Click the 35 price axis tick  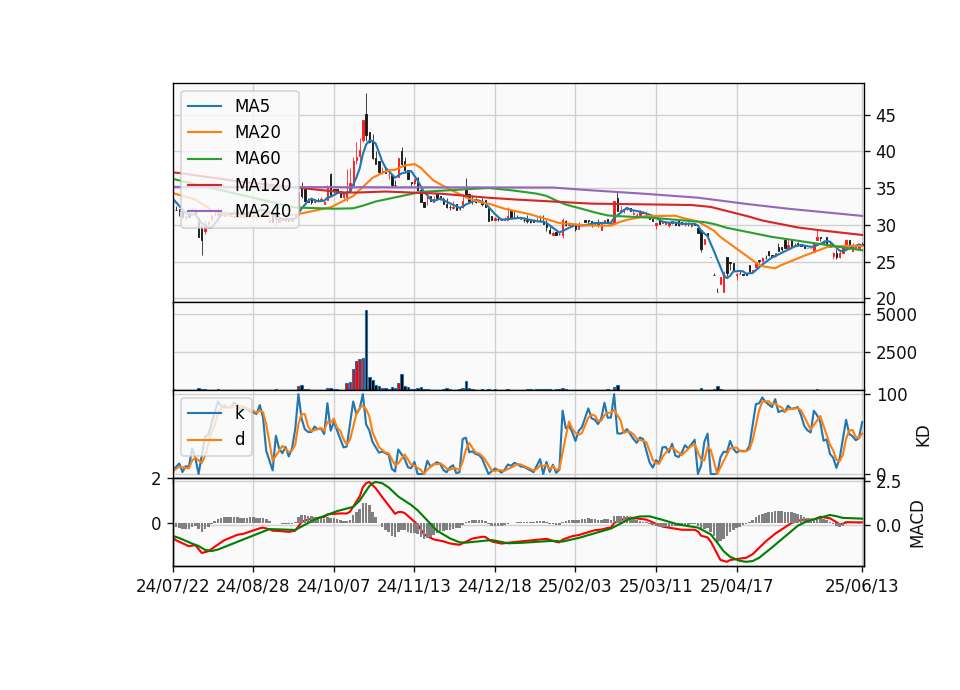pos(886,189)
